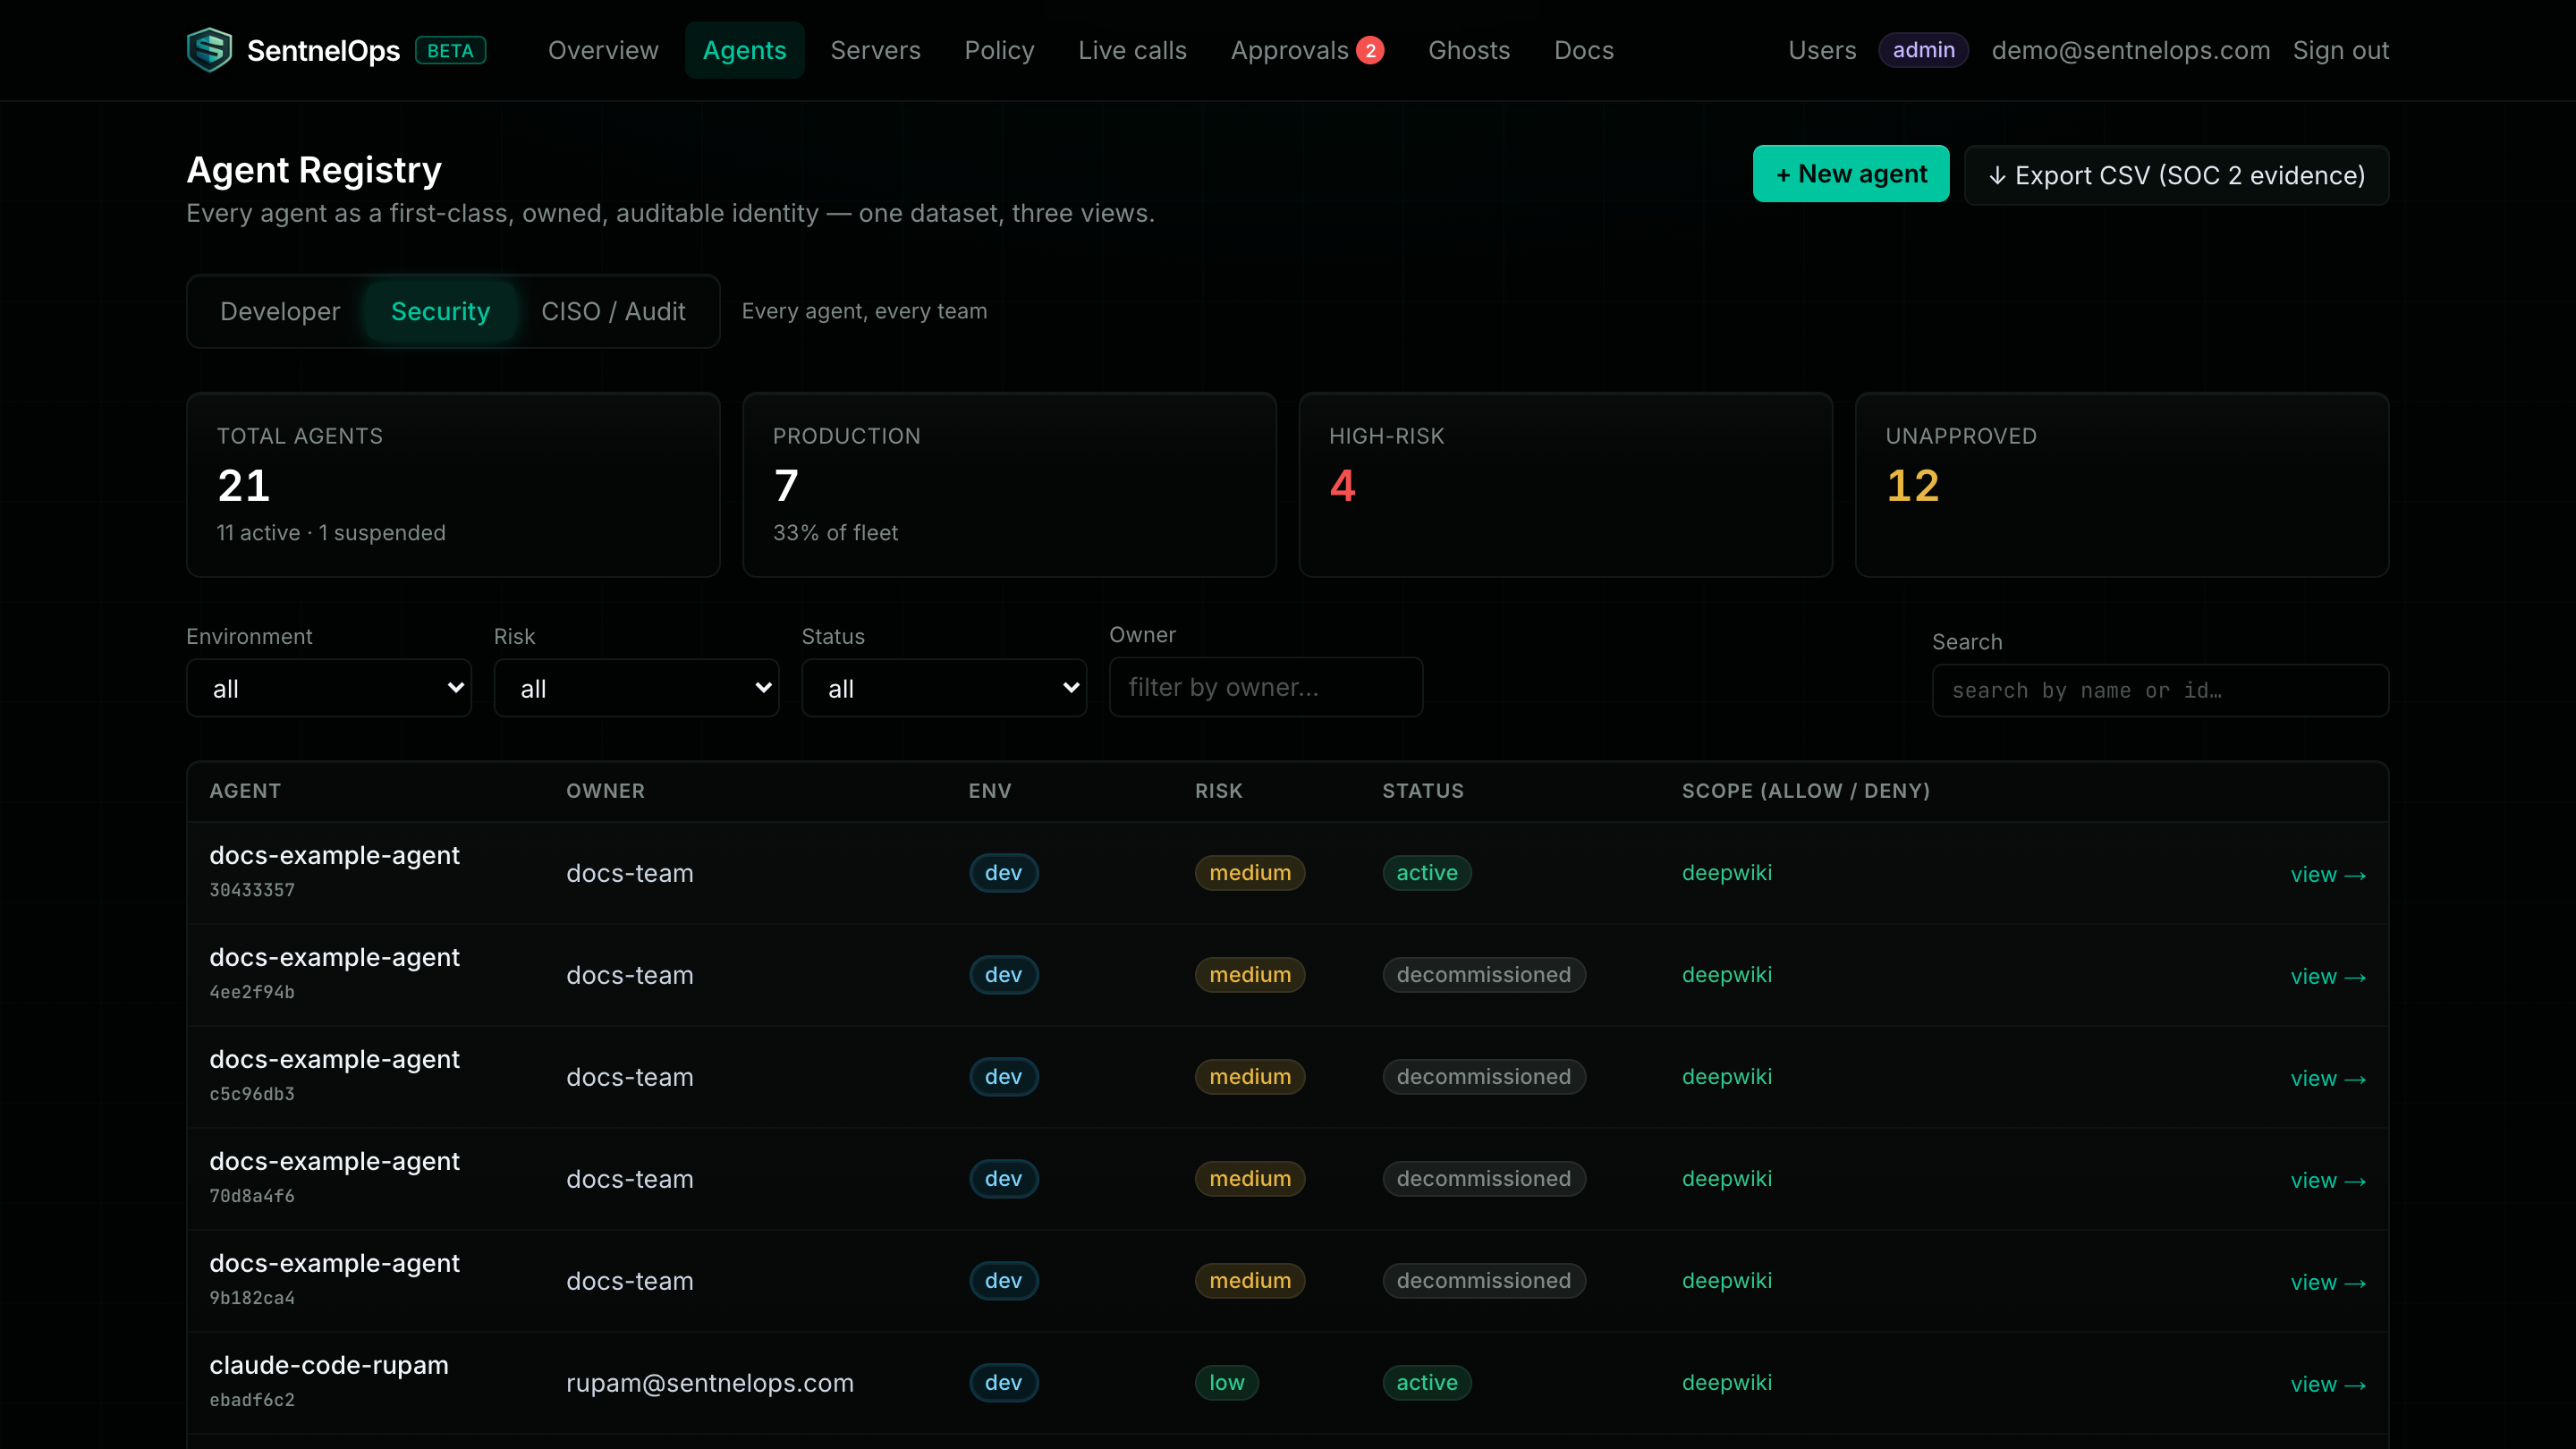Go to the Agents nav item
Viewport: 2576px width, 1449px height.
coord(744,50)
